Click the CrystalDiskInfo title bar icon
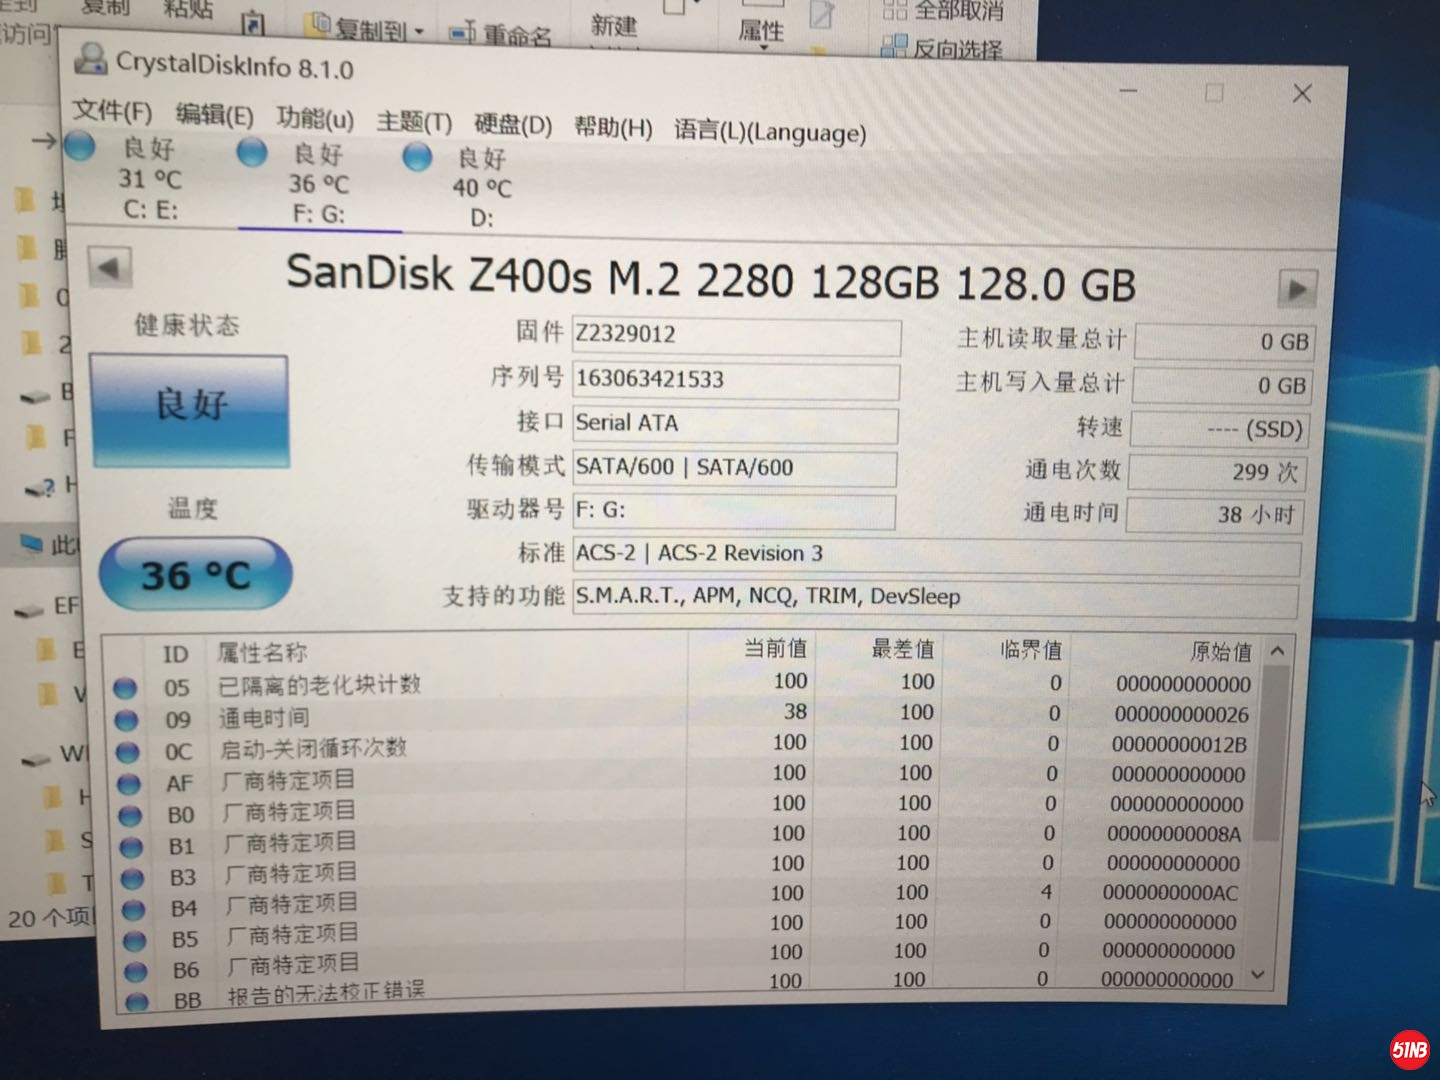The width and height of the screenshot is (1440, 1080). pos(93,62)
